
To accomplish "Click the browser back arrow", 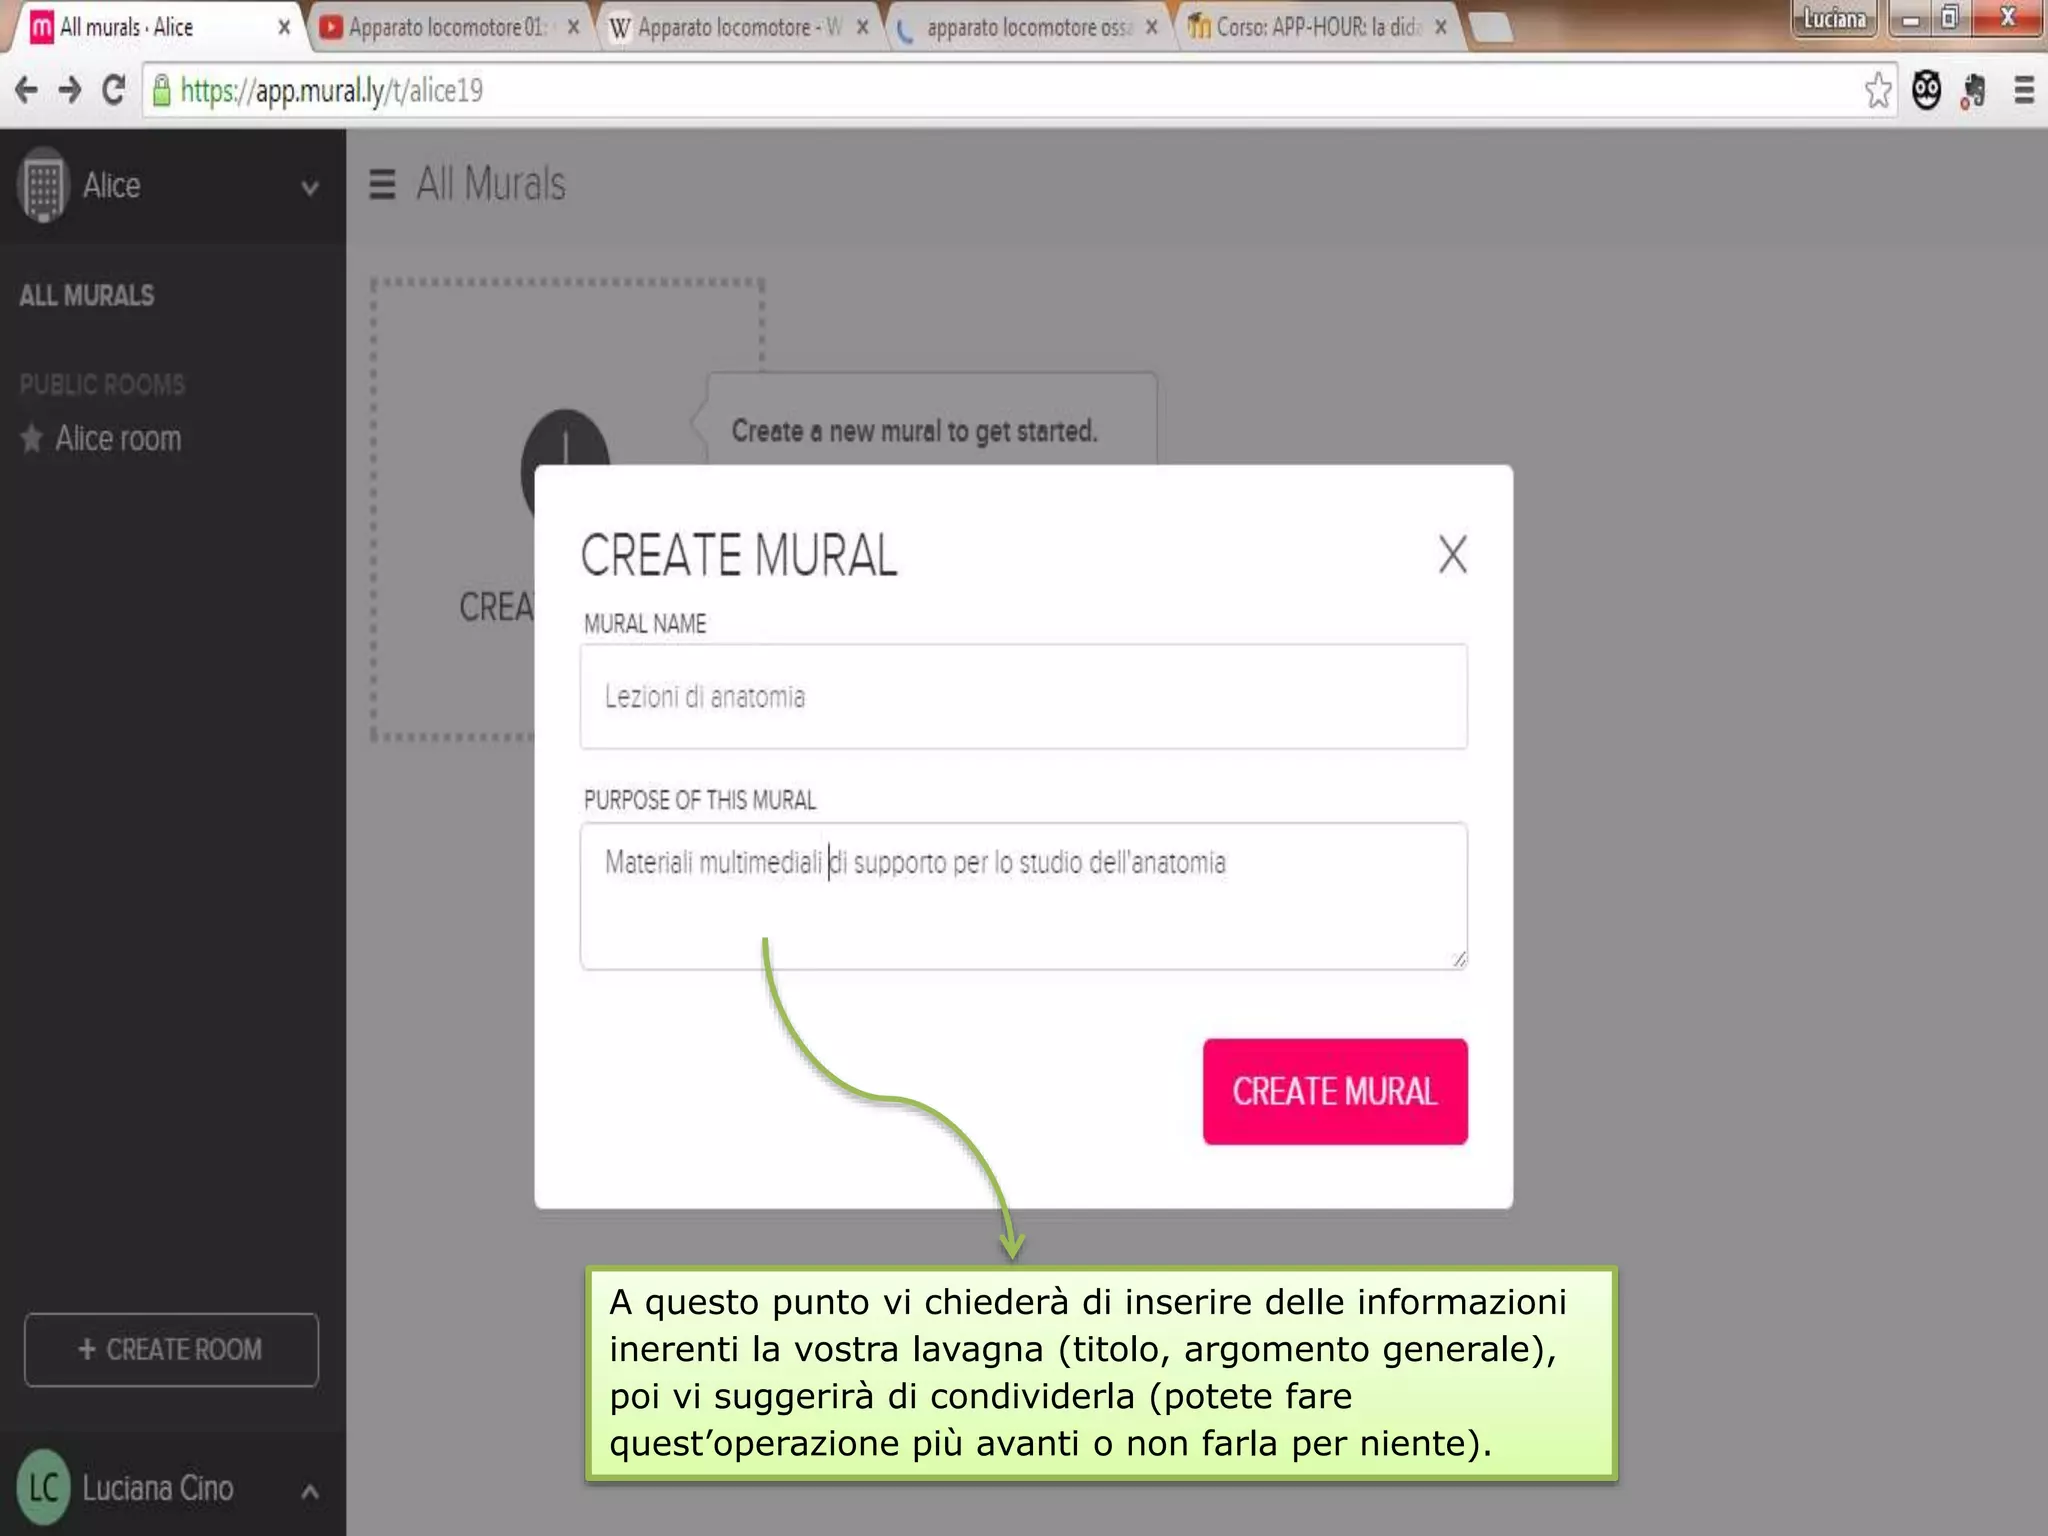I will pyautogui.click(x=26, y=91).
